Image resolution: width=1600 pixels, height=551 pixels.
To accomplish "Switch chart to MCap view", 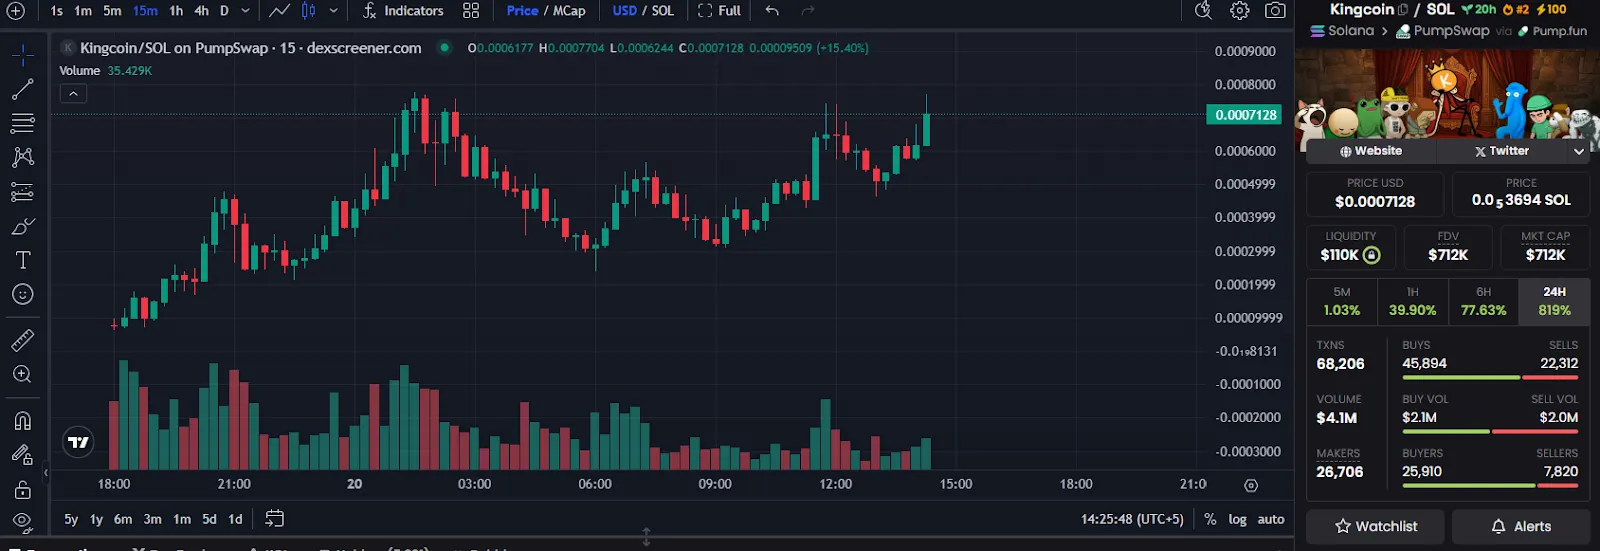I will click(x=569, y=11).
